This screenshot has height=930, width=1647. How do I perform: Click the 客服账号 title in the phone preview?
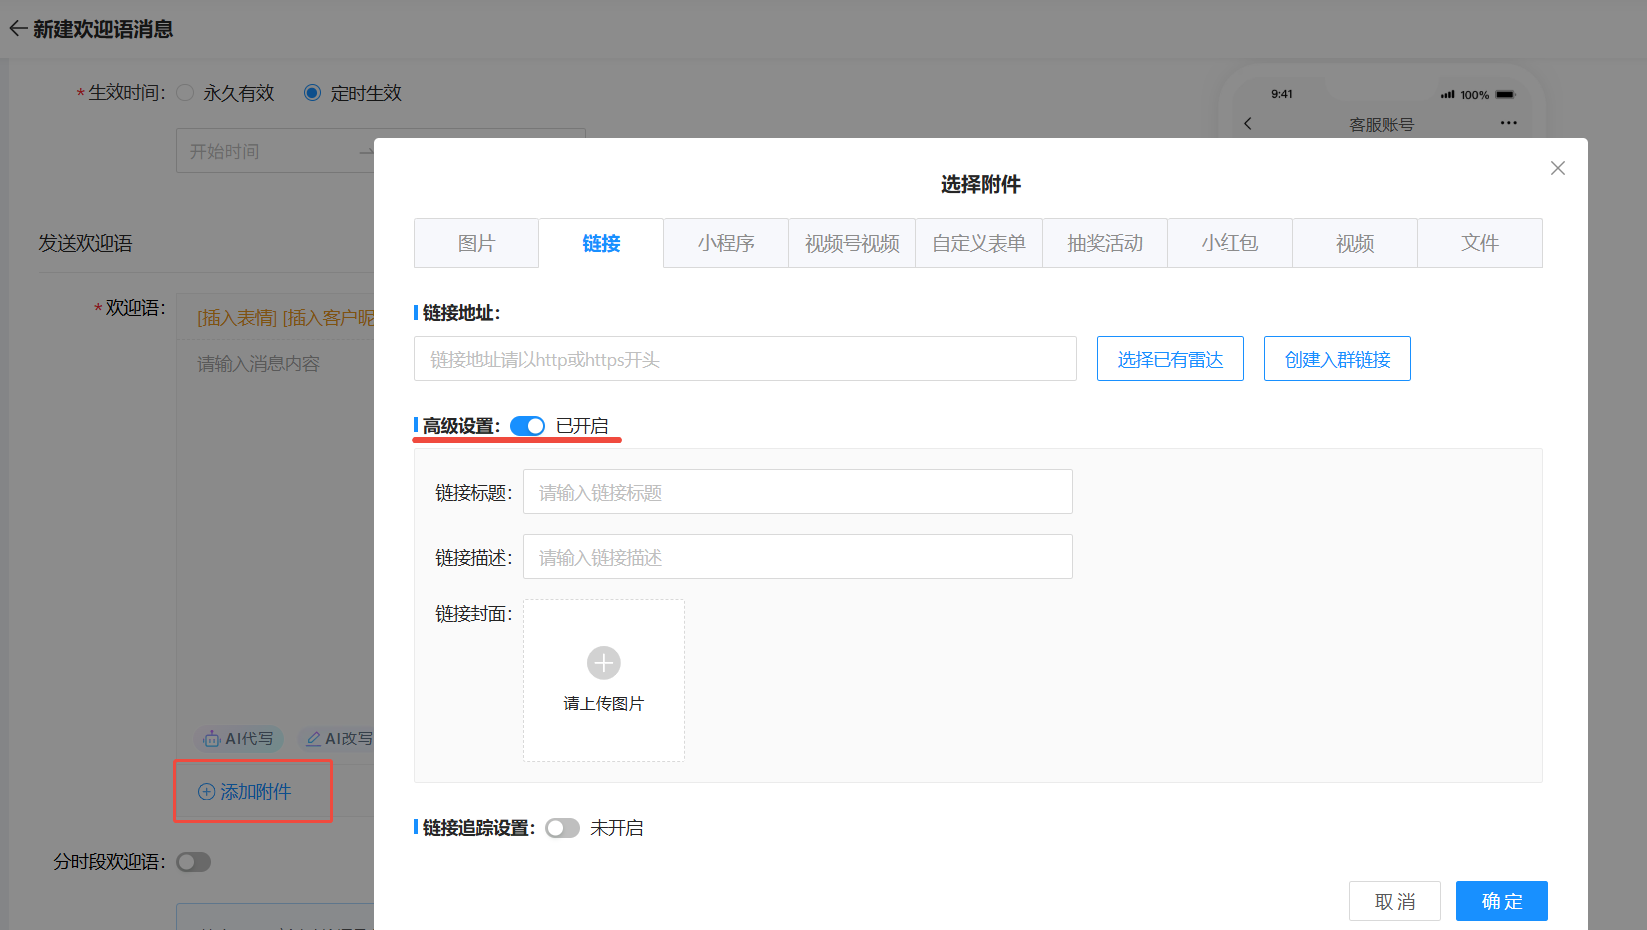click(1381, 124)
